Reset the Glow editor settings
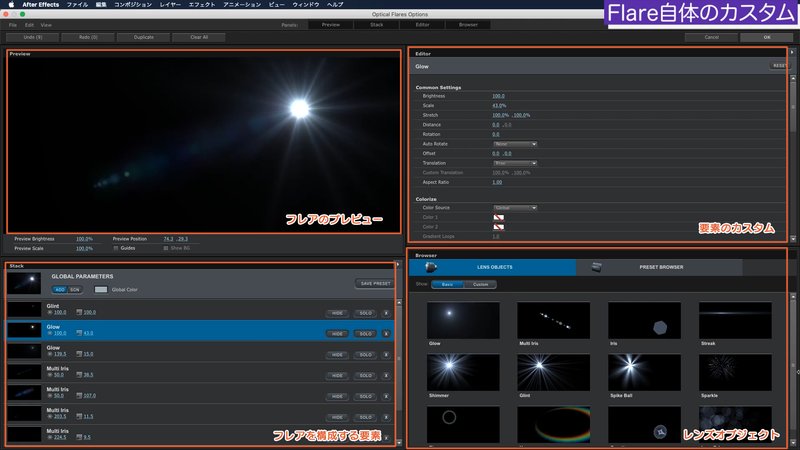The image size is (800, 450). coord(779,66)
